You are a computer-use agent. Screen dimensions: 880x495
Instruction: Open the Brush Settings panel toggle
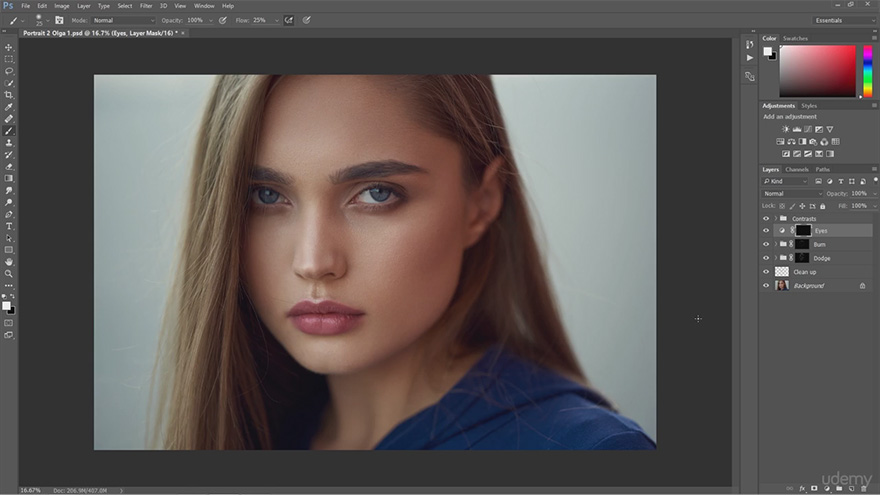pos(59,20)
